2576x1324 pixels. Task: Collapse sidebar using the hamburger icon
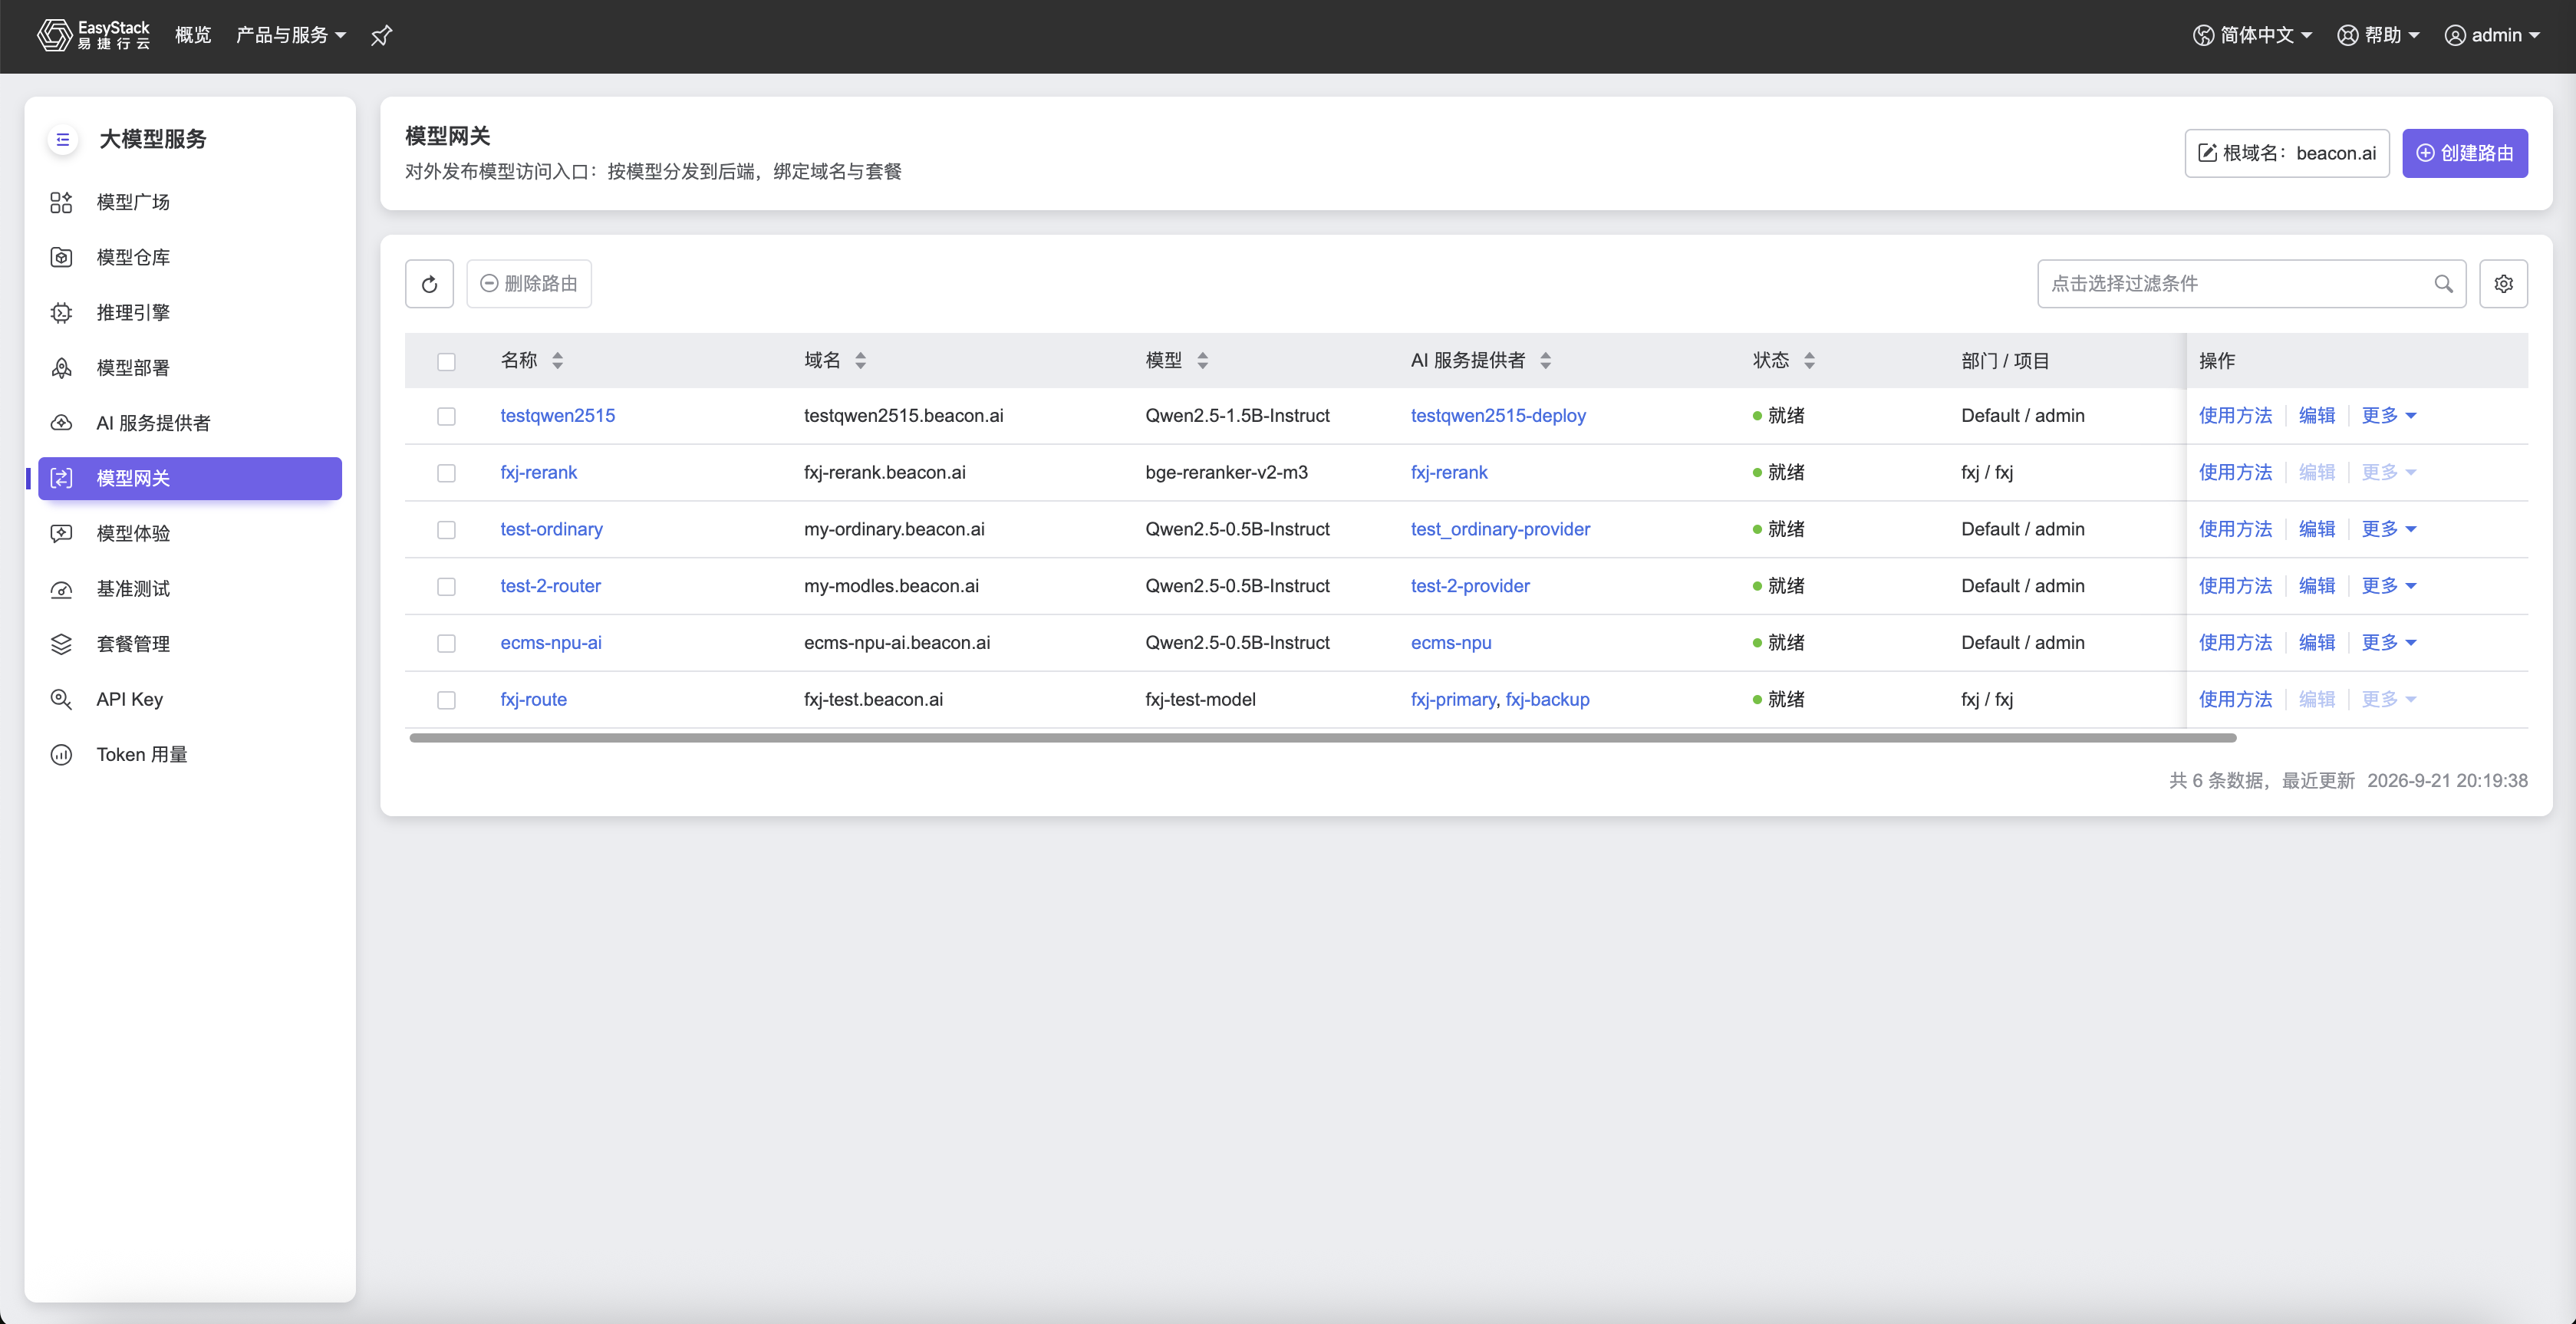pyautogui.click(x=63, y=139)
